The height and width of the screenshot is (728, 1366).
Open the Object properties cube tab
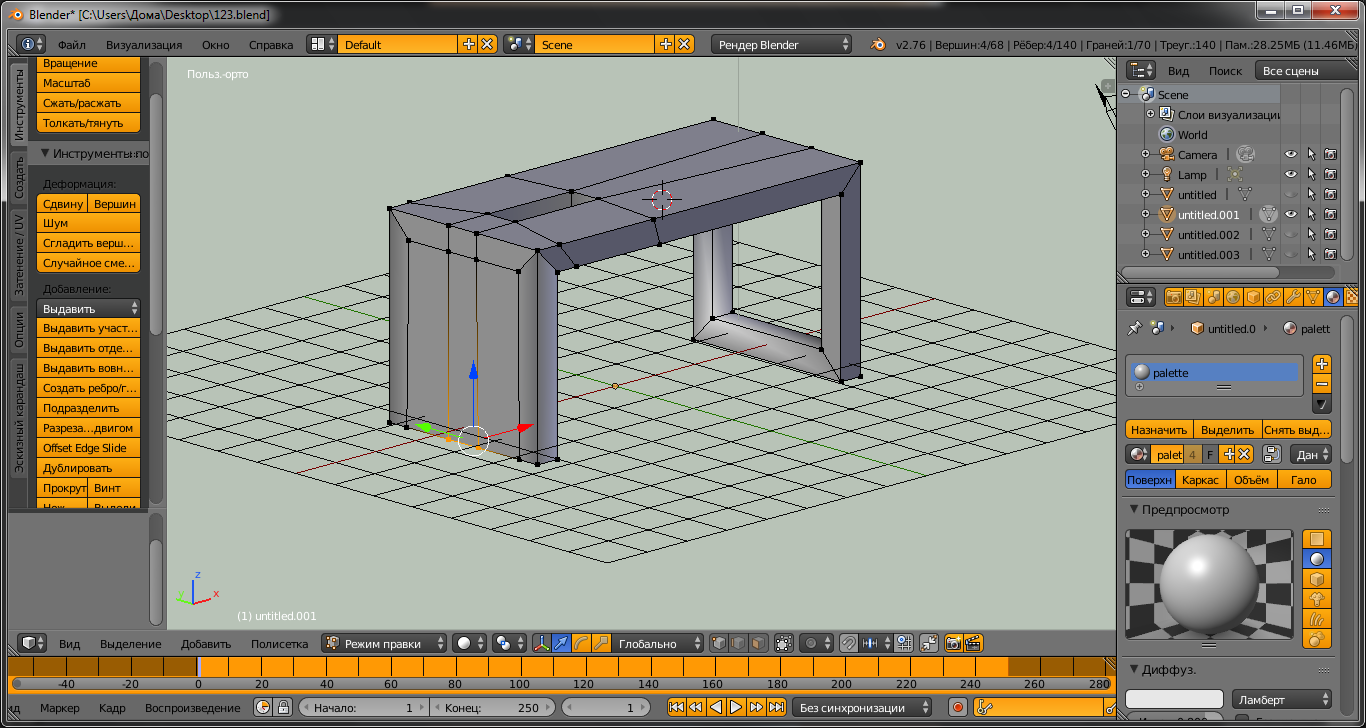pyautogui.click(x=1253, y=297)
